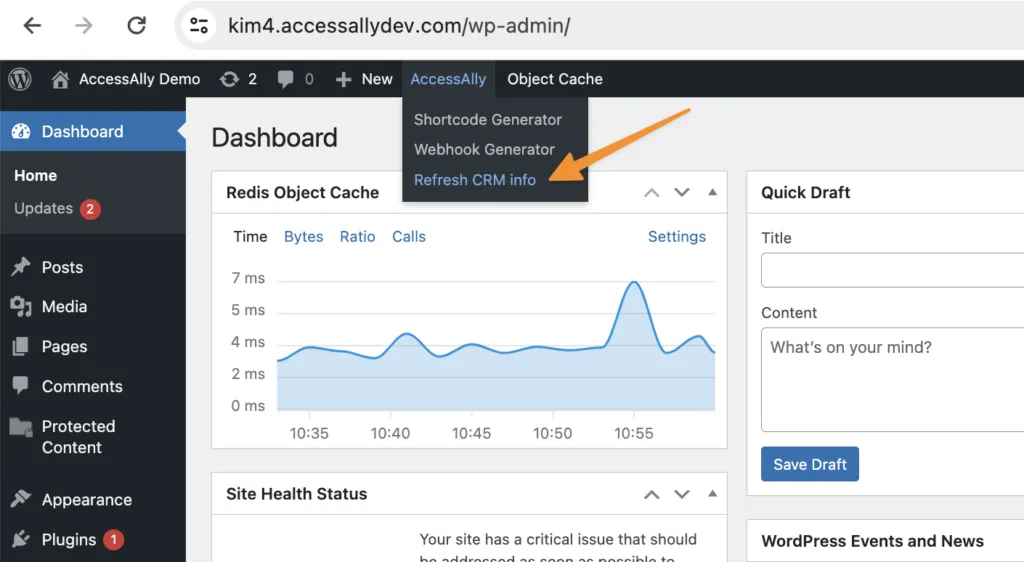Click the browser forward arrow
Screen dimensions: 1024x562
pos(84,25)
